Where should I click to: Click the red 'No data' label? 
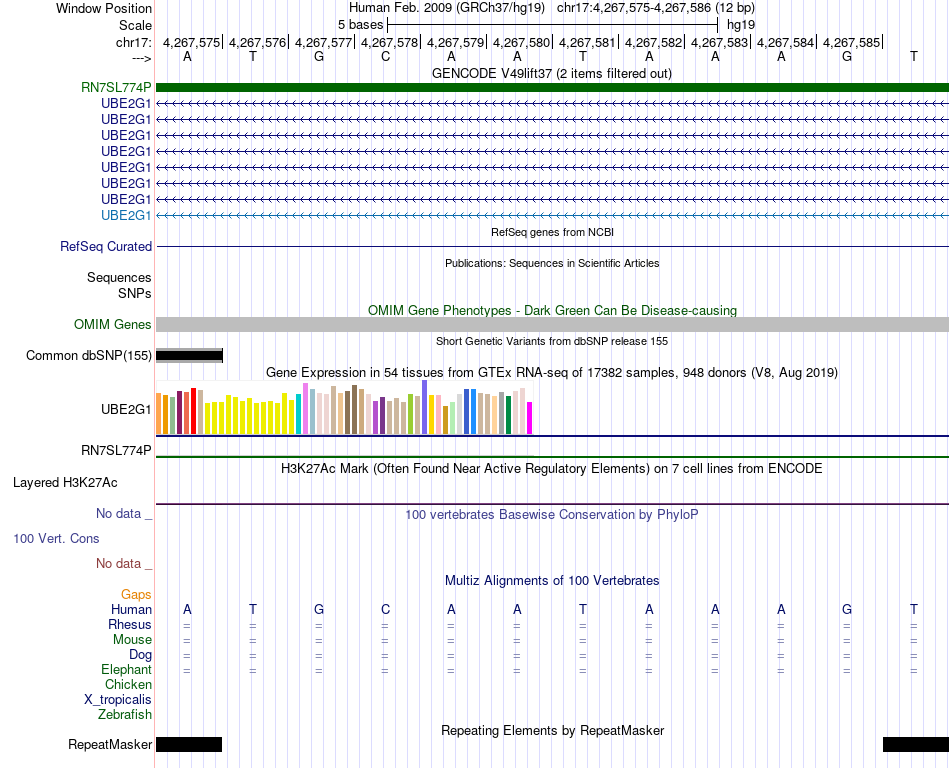[124, 563]
